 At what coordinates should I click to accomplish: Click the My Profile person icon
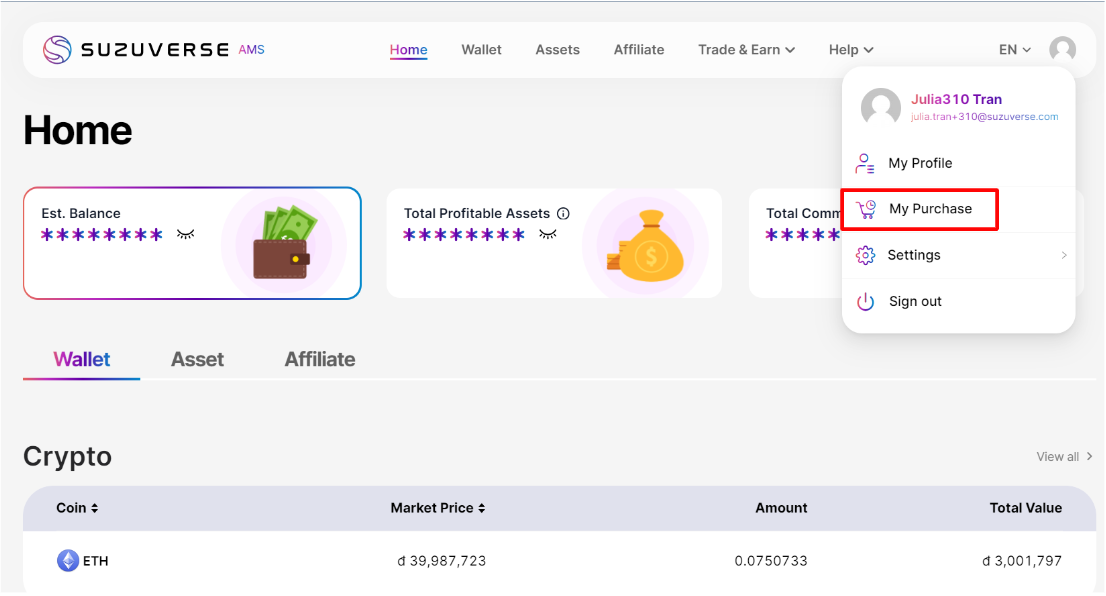tap(866, 163)
